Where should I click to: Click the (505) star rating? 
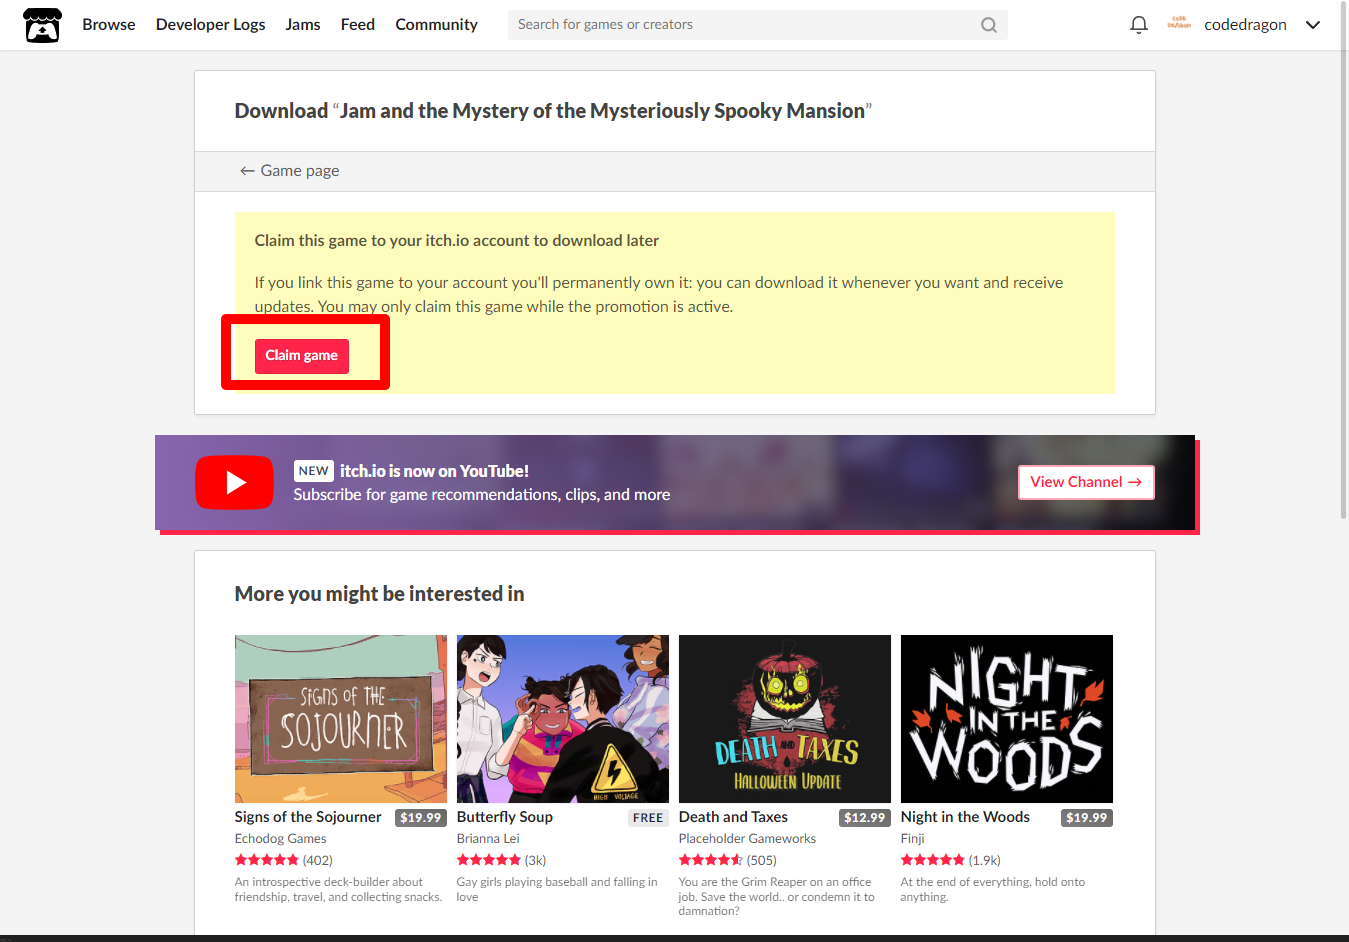pos(728,860)
